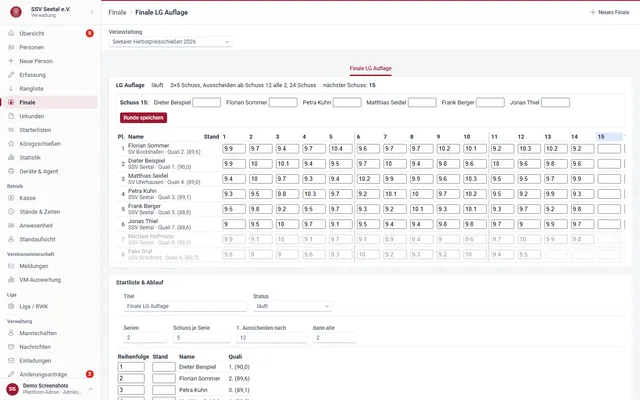The width and height of the screenshot is (640, 400).
Task: Switch to the Finale LG Auflage tab
Action: pyautogui.click(x=370, y=68)
